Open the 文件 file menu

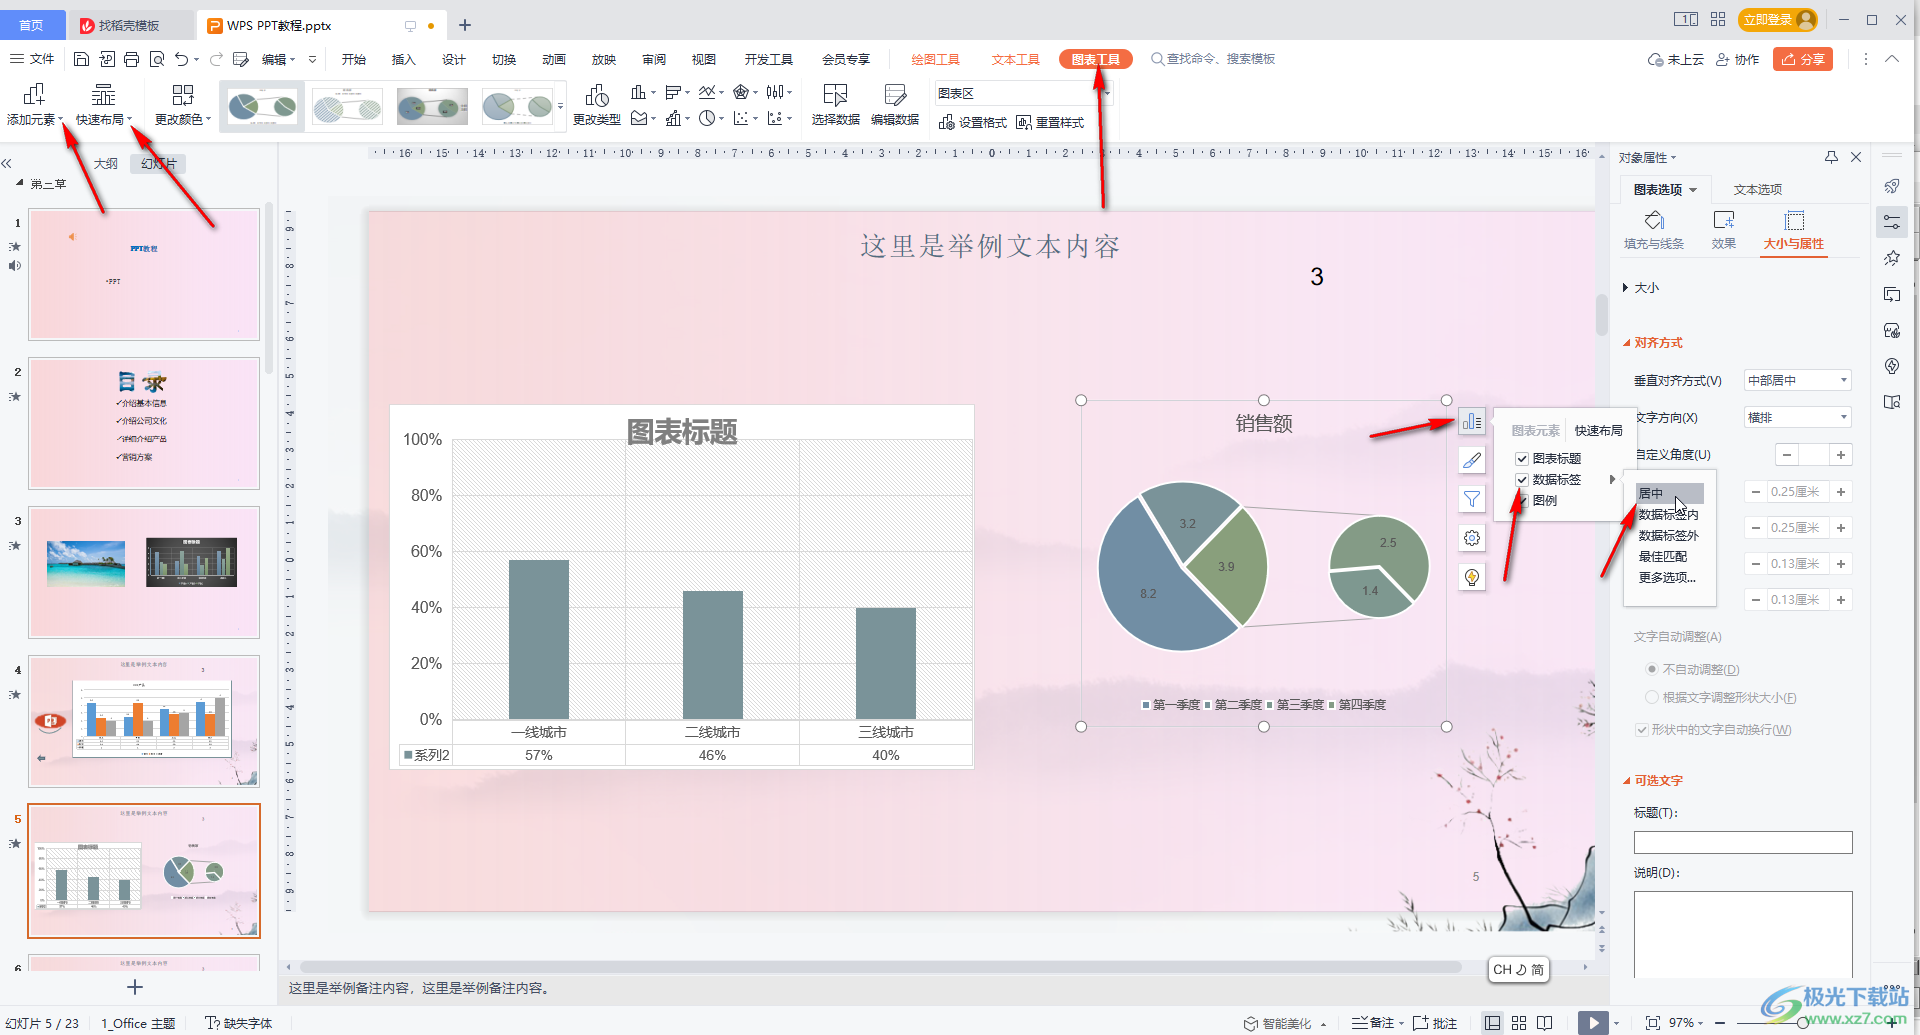33,59
